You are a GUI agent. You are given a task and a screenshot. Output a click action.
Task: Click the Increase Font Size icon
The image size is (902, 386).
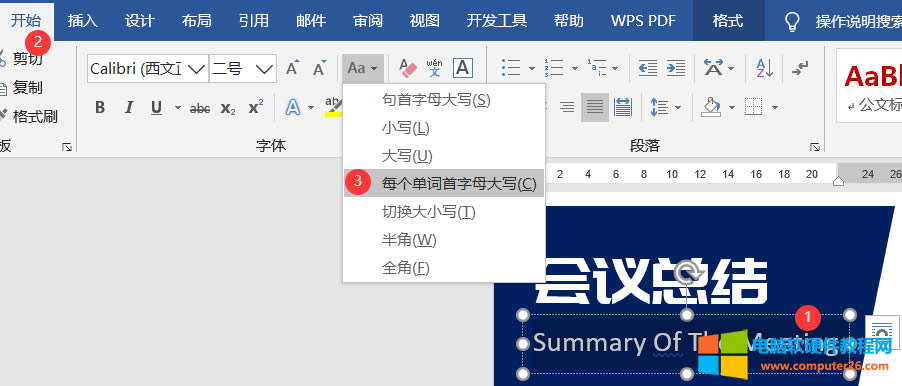pos(293,69)
